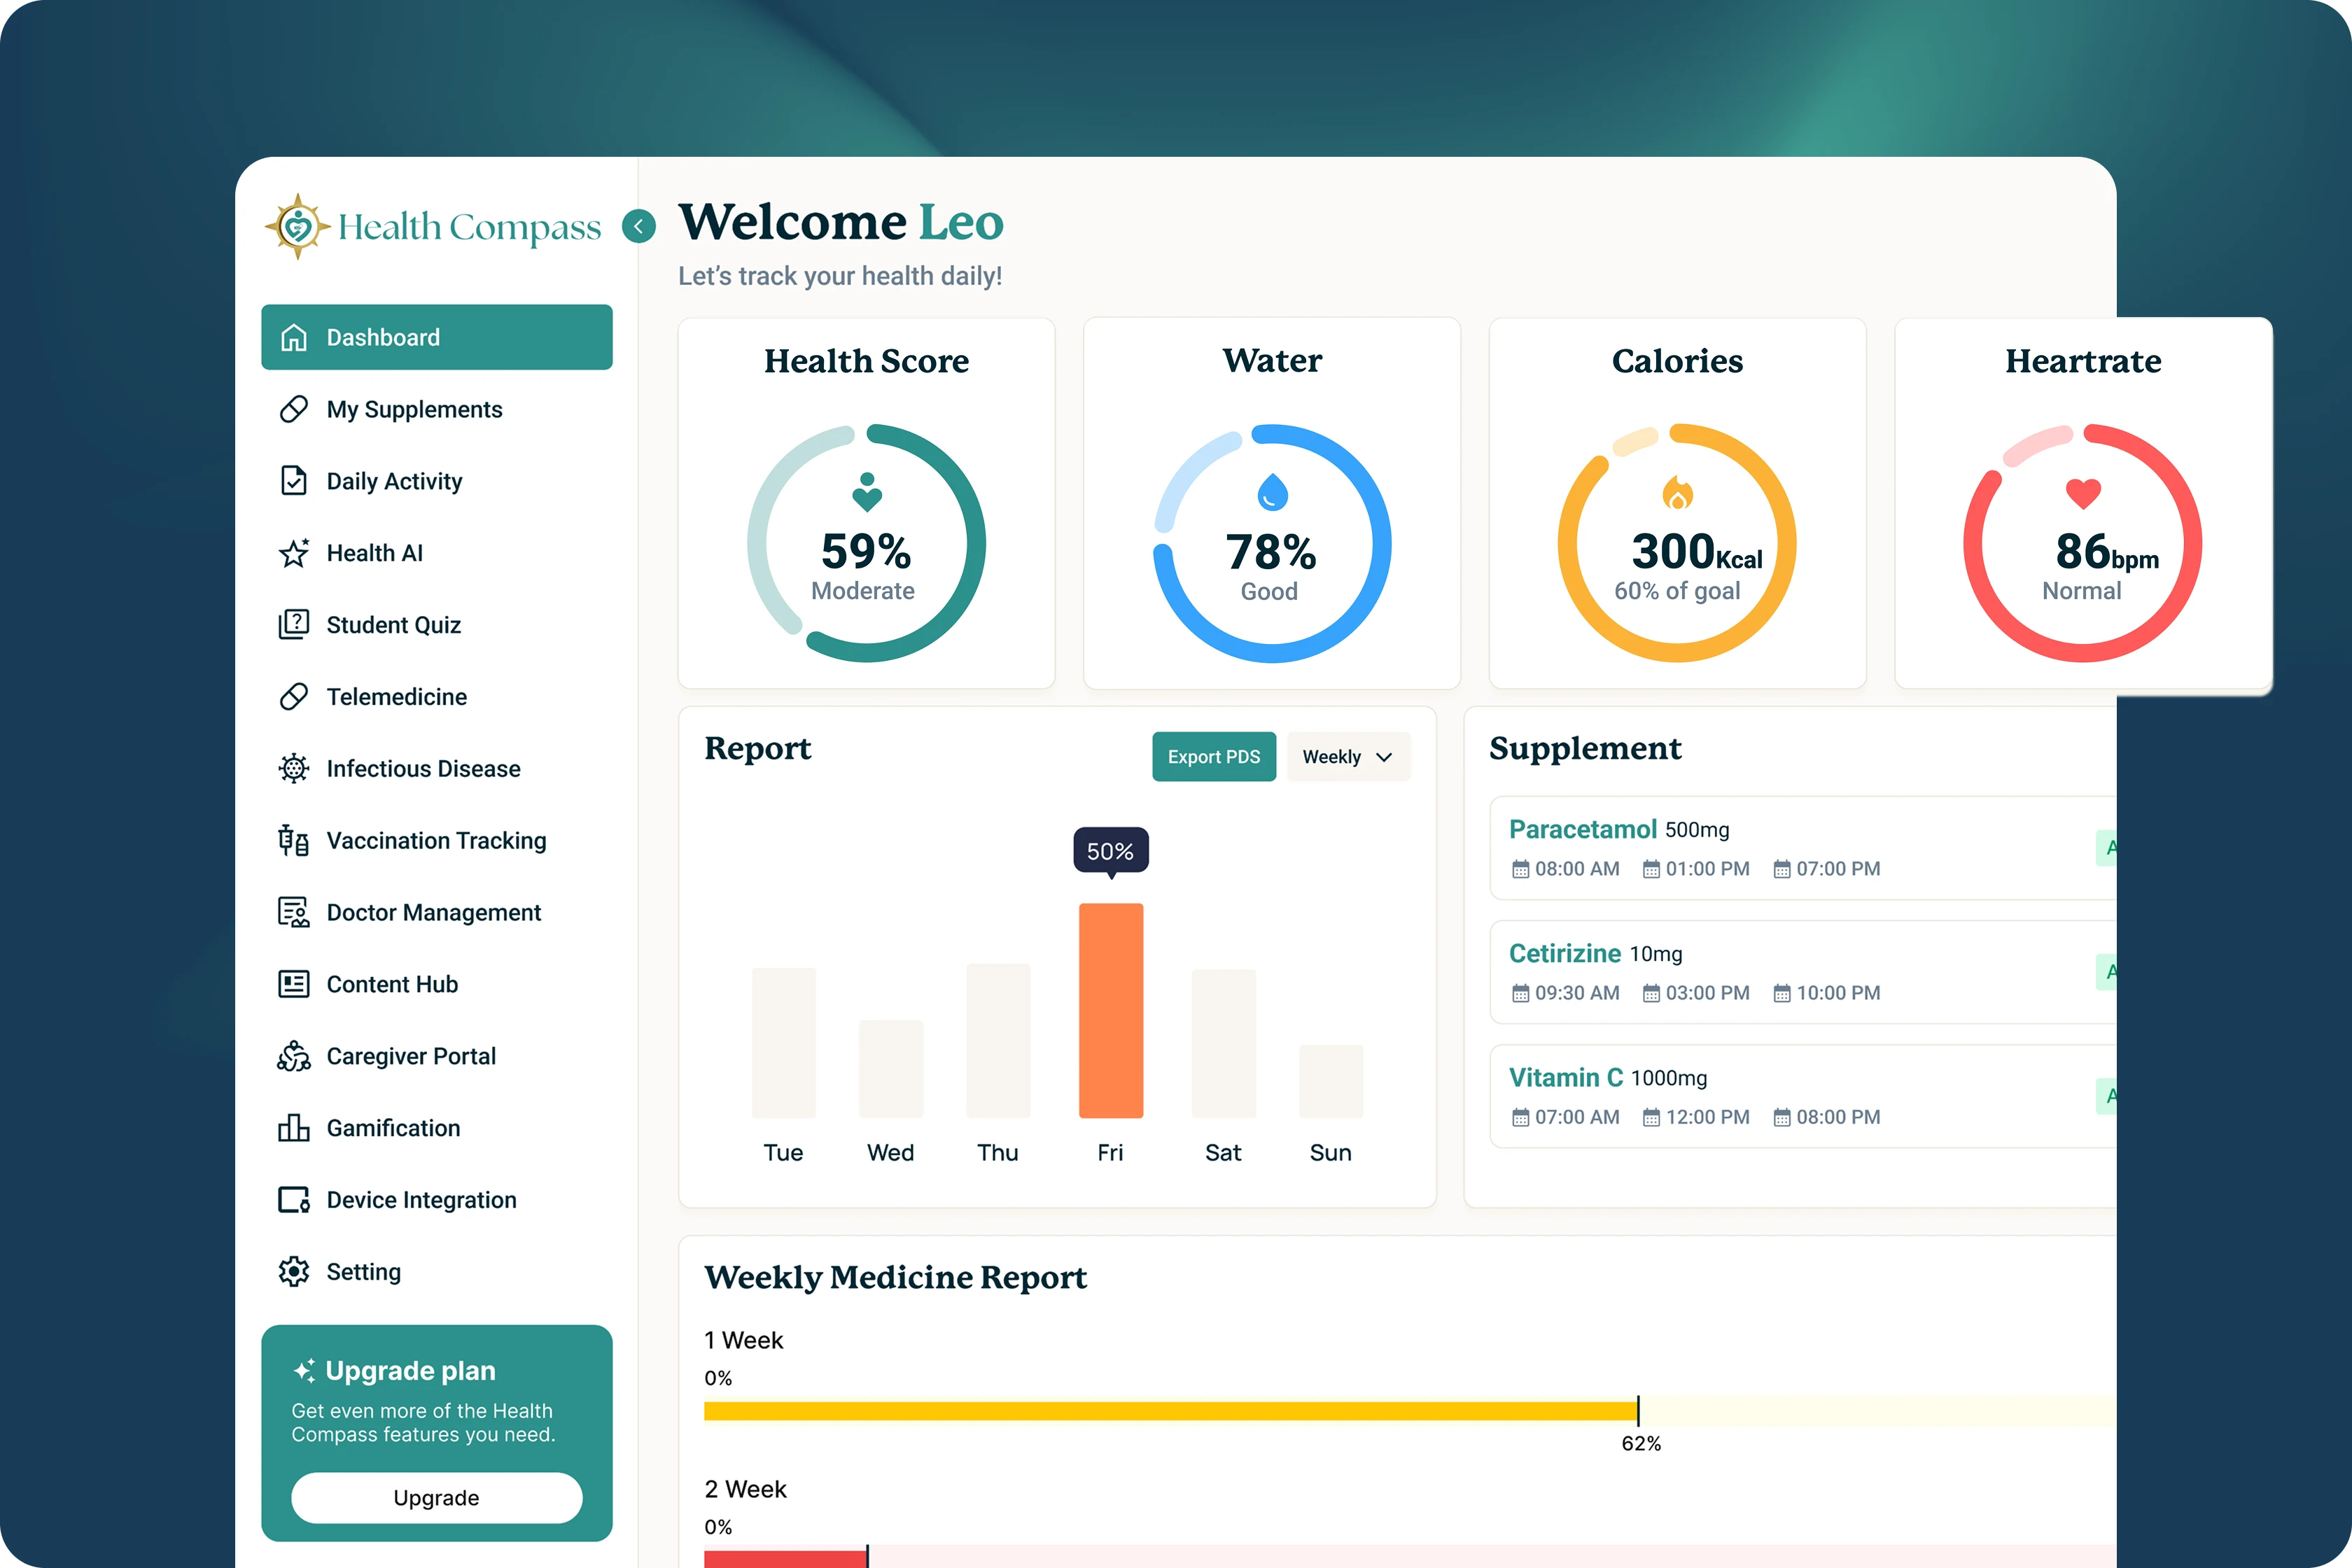Viewport: 2352px width, 1568px height.
Task: Open the Student Quiz section
Action: [437, 625]
